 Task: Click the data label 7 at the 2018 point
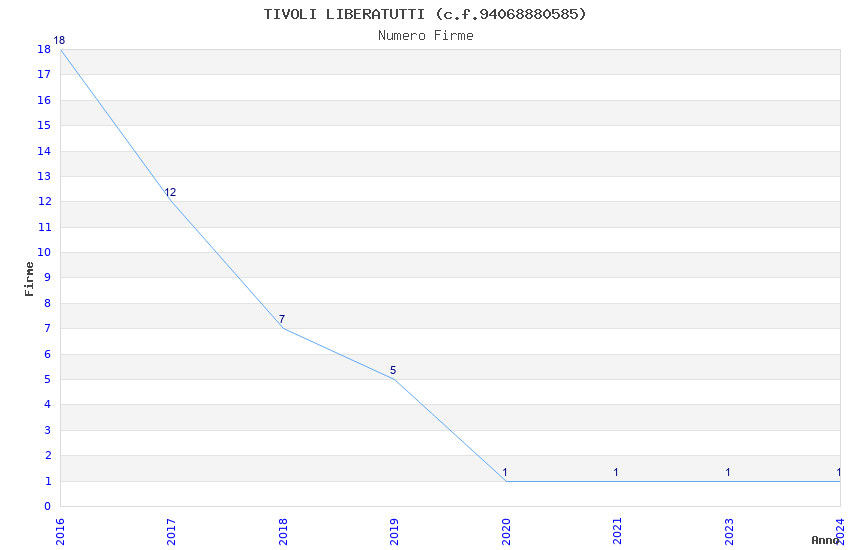pyautogui.click(x=282, y=319)
